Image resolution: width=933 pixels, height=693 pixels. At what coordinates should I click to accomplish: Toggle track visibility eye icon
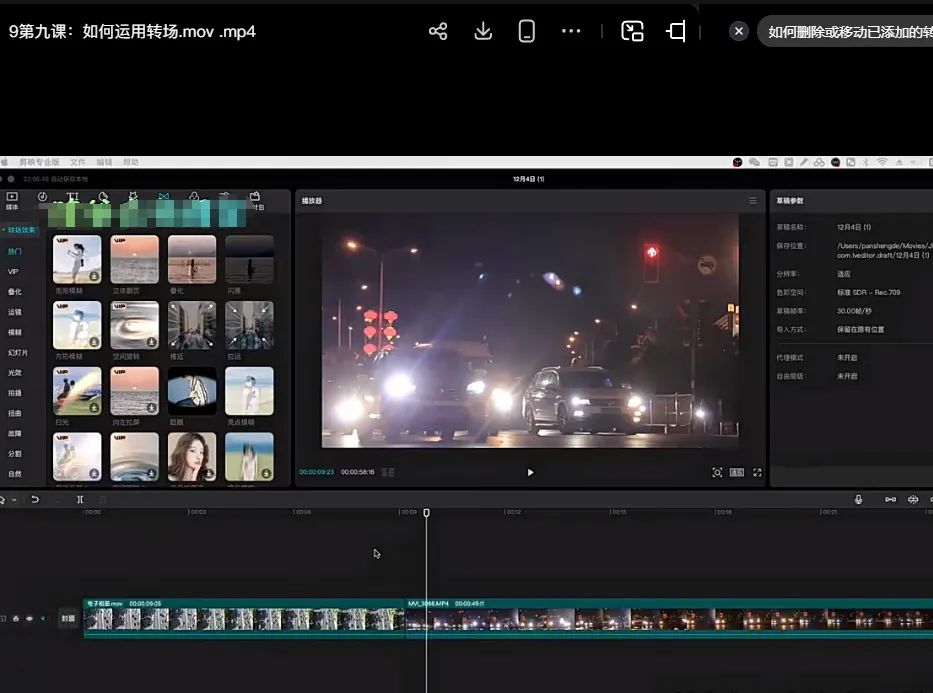[29, 619]
